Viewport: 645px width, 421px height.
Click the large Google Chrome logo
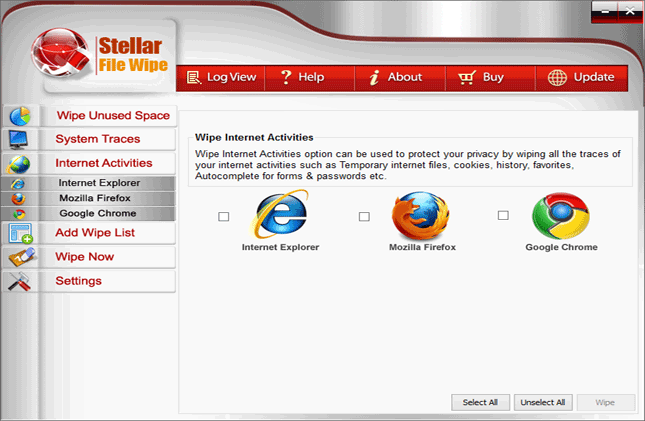(x=561, y=216)
